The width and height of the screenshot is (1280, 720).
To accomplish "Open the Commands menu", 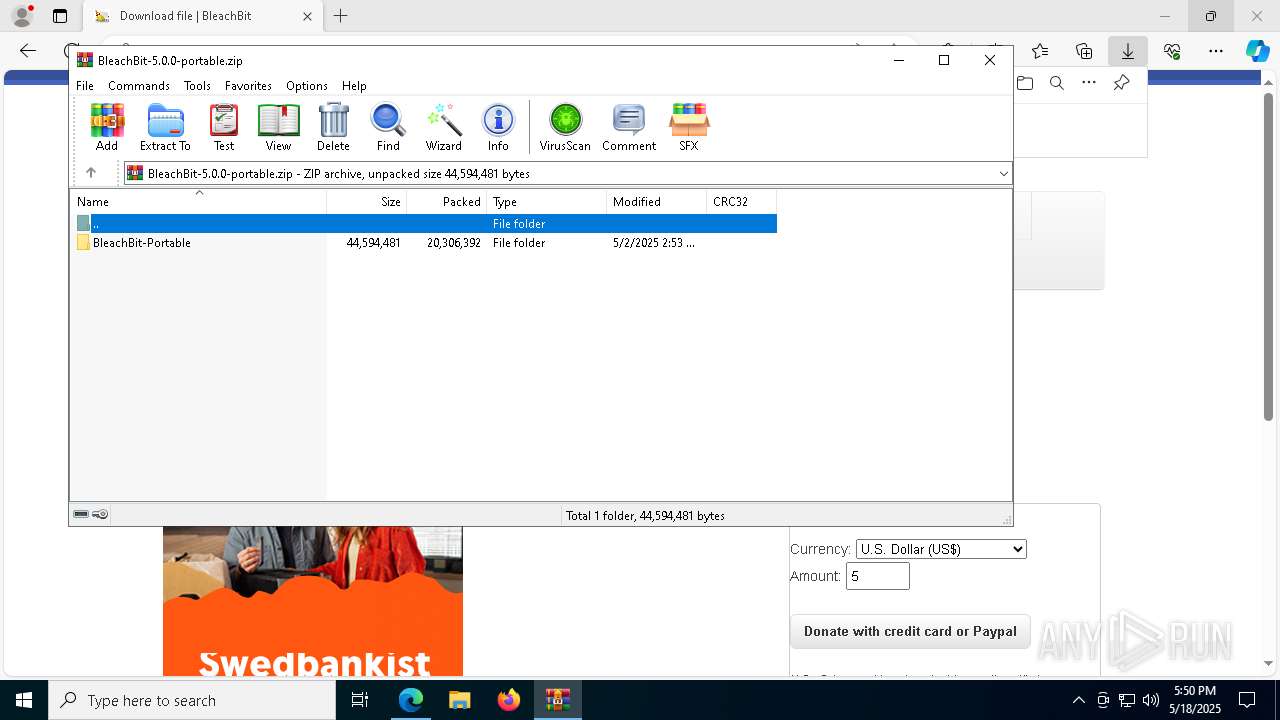I will 139,86.
